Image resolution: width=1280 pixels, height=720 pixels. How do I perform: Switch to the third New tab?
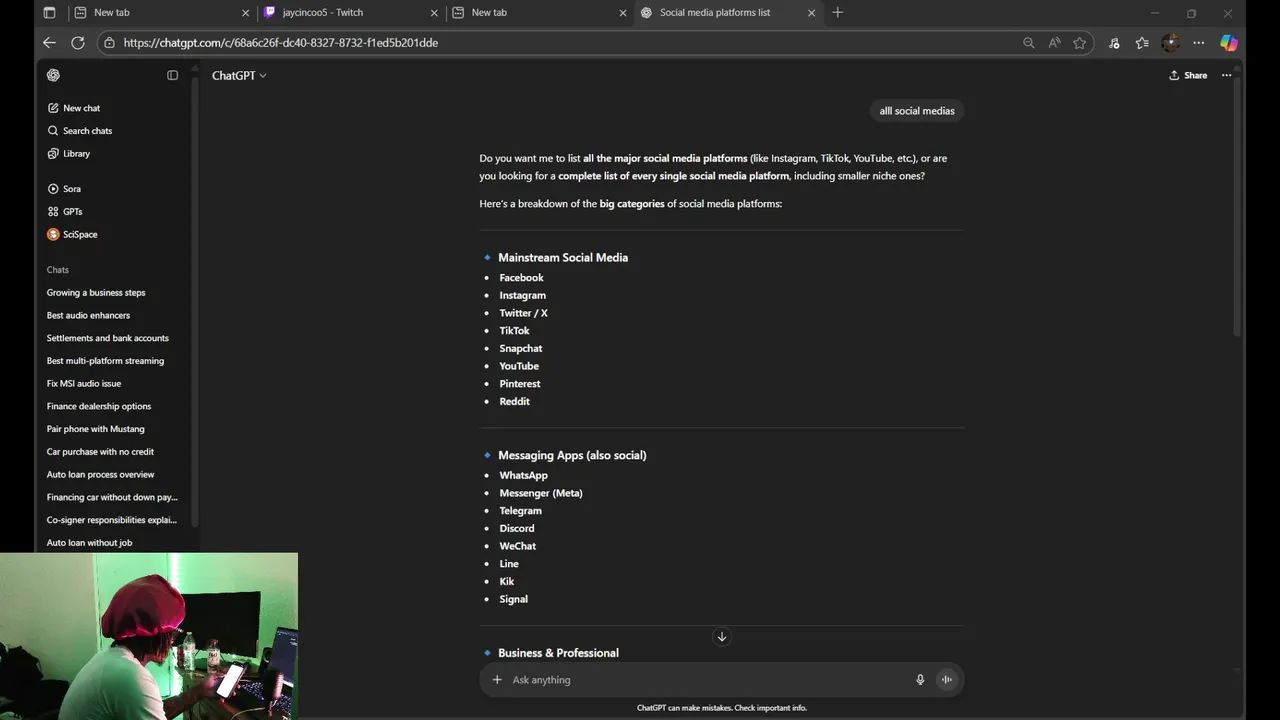click(x=539, y=13)
